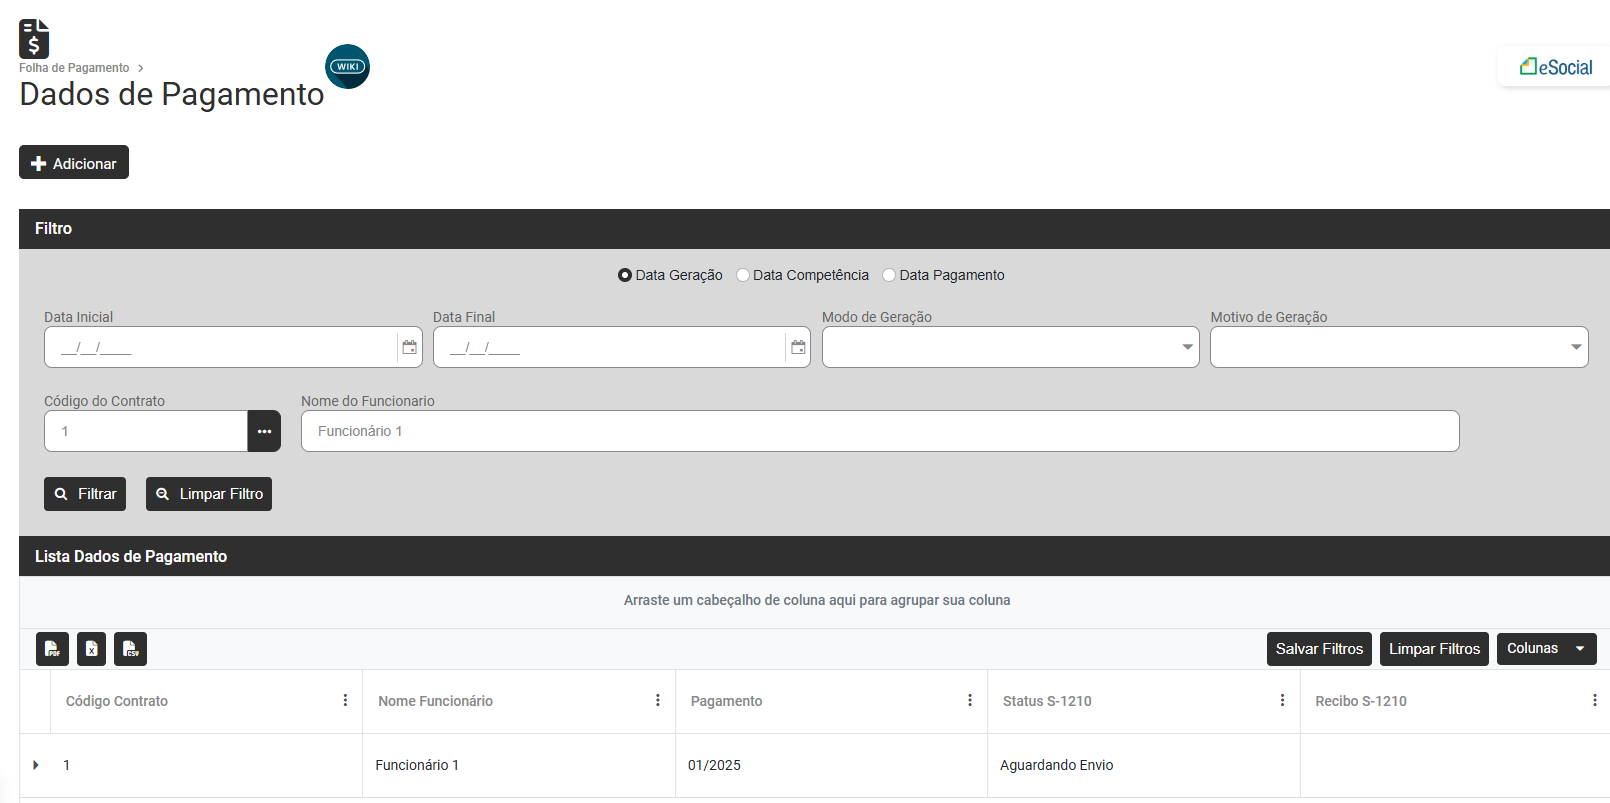Image resolution: width=1610 pixels, height=803 pixels.
Task: Export the list as PDF
Action: 52,649
